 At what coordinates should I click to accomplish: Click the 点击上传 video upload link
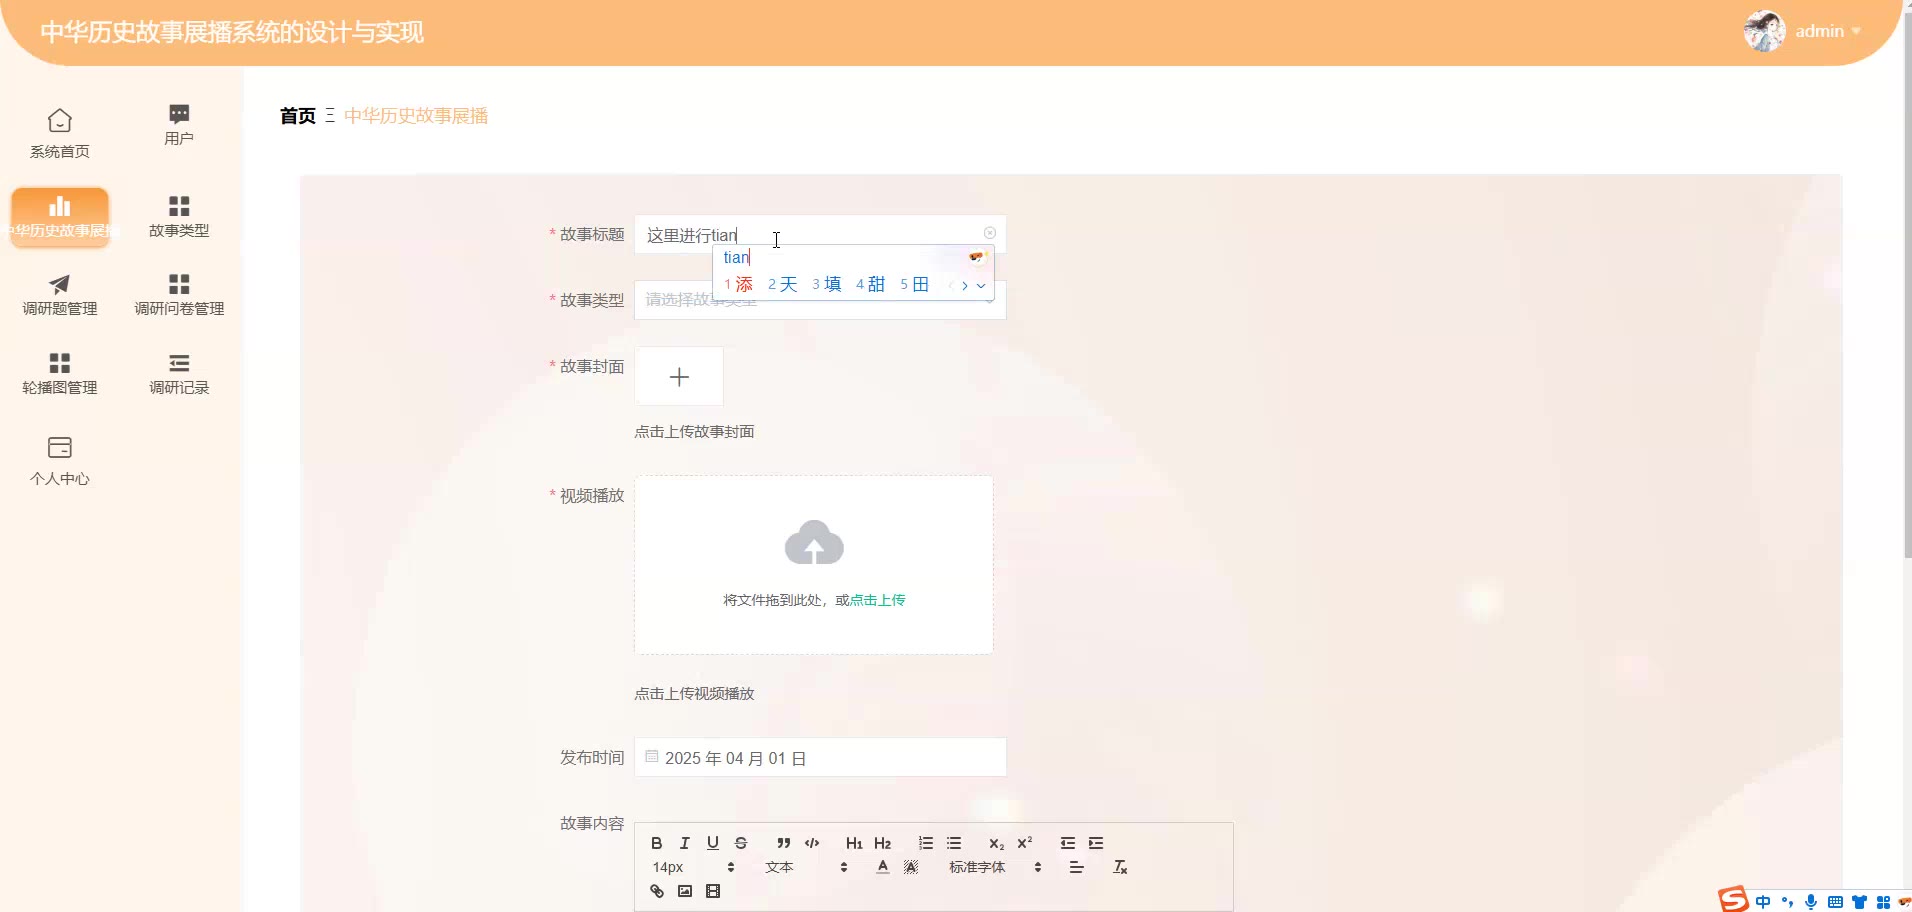(877, 600)
